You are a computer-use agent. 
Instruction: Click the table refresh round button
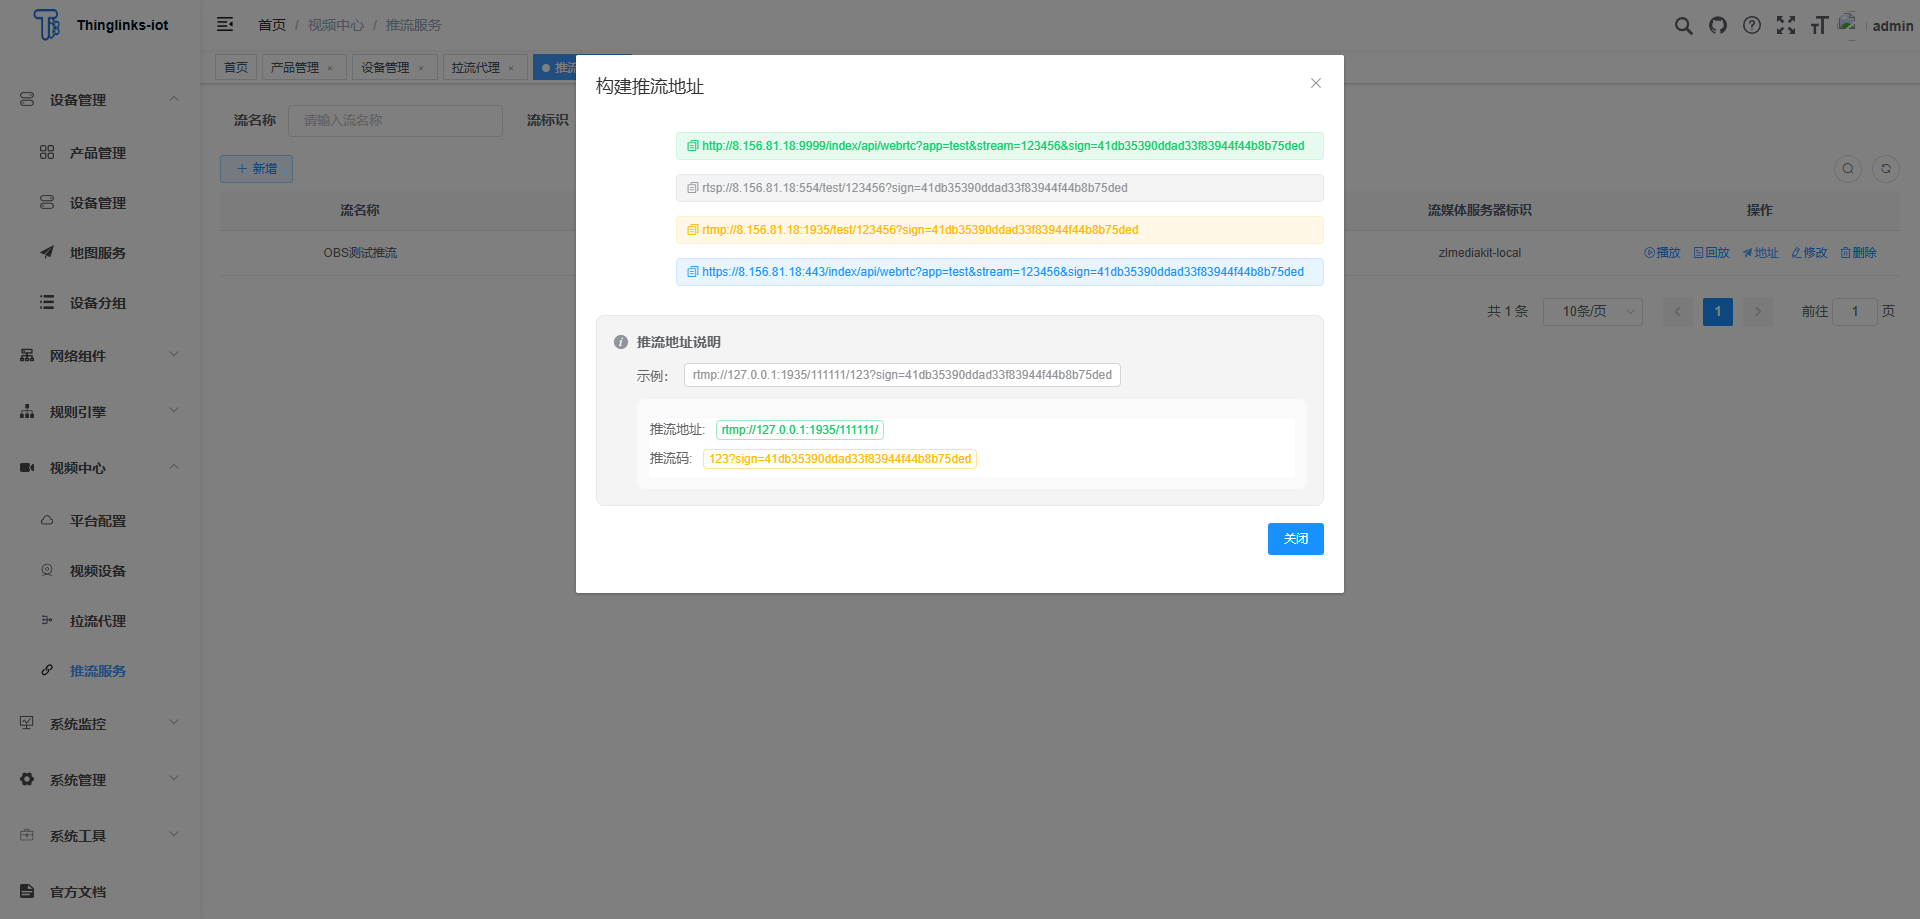pos(1885,169)
